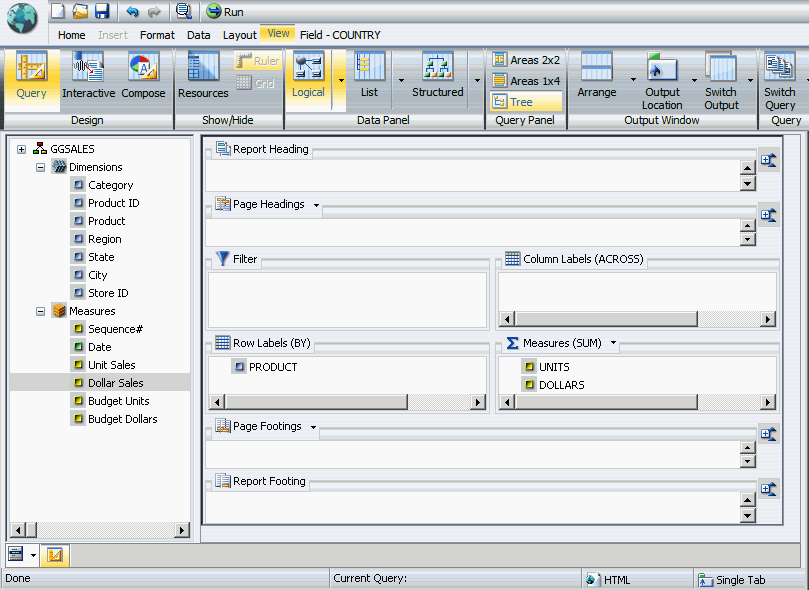This screenshot has width=809, height=590.
Task: Save the report with the floppy disk icon
Action: [102, 11]
